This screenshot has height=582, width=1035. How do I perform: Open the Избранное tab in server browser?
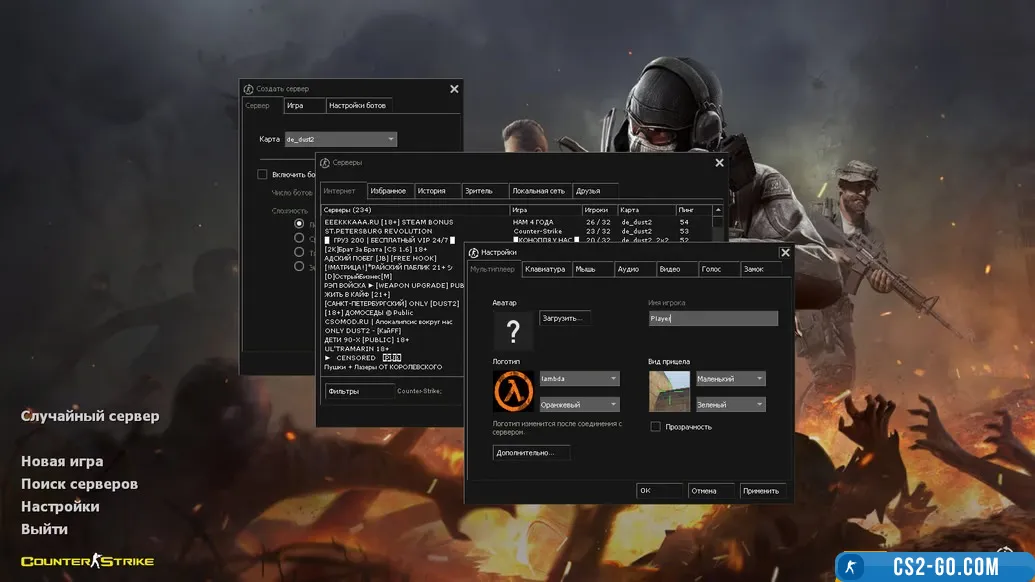pyautogui.click(x=388, y=190)
